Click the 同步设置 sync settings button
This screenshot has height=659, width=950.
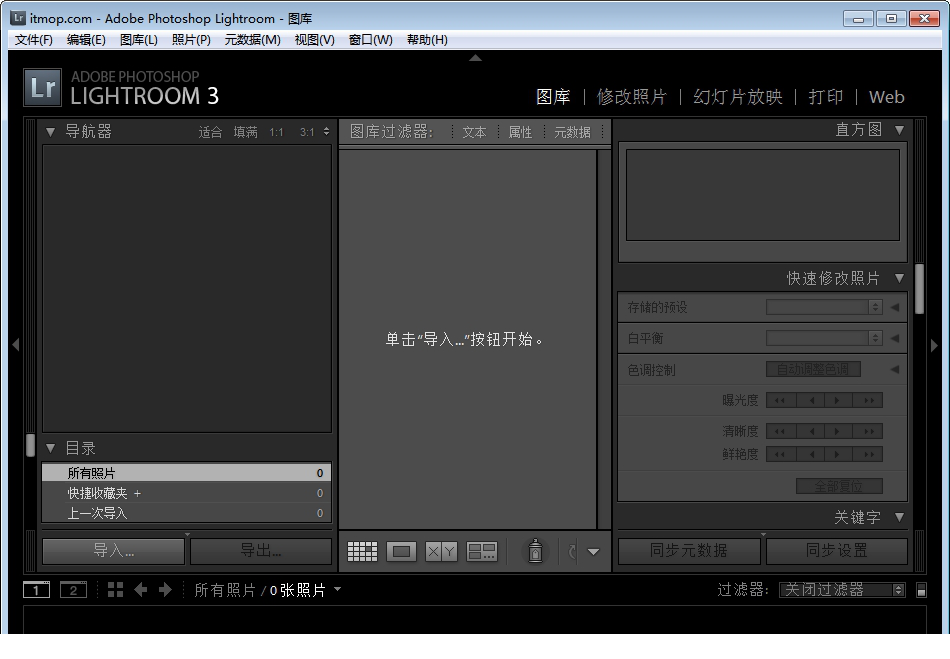coord(837,551)
